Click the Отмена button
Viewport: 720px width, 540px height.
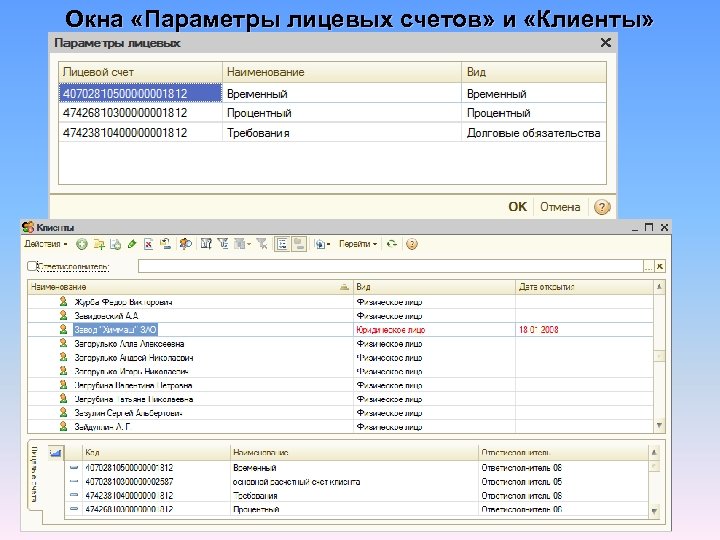560,207
